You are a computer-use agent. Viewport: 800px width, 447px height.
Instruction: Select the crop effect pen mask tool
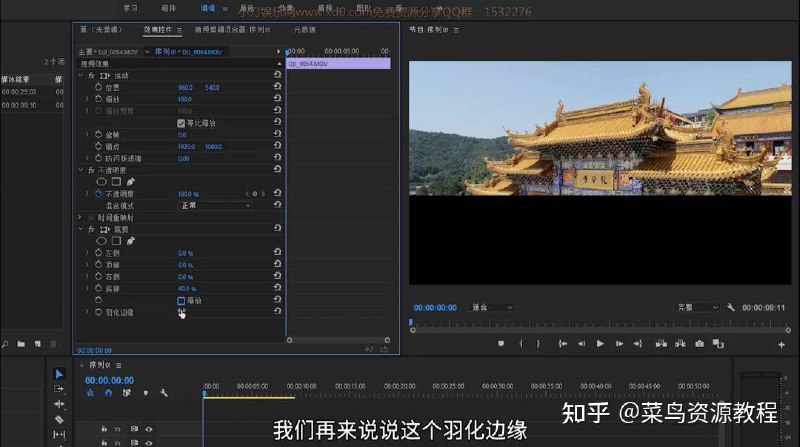click(x=131, y=241)
